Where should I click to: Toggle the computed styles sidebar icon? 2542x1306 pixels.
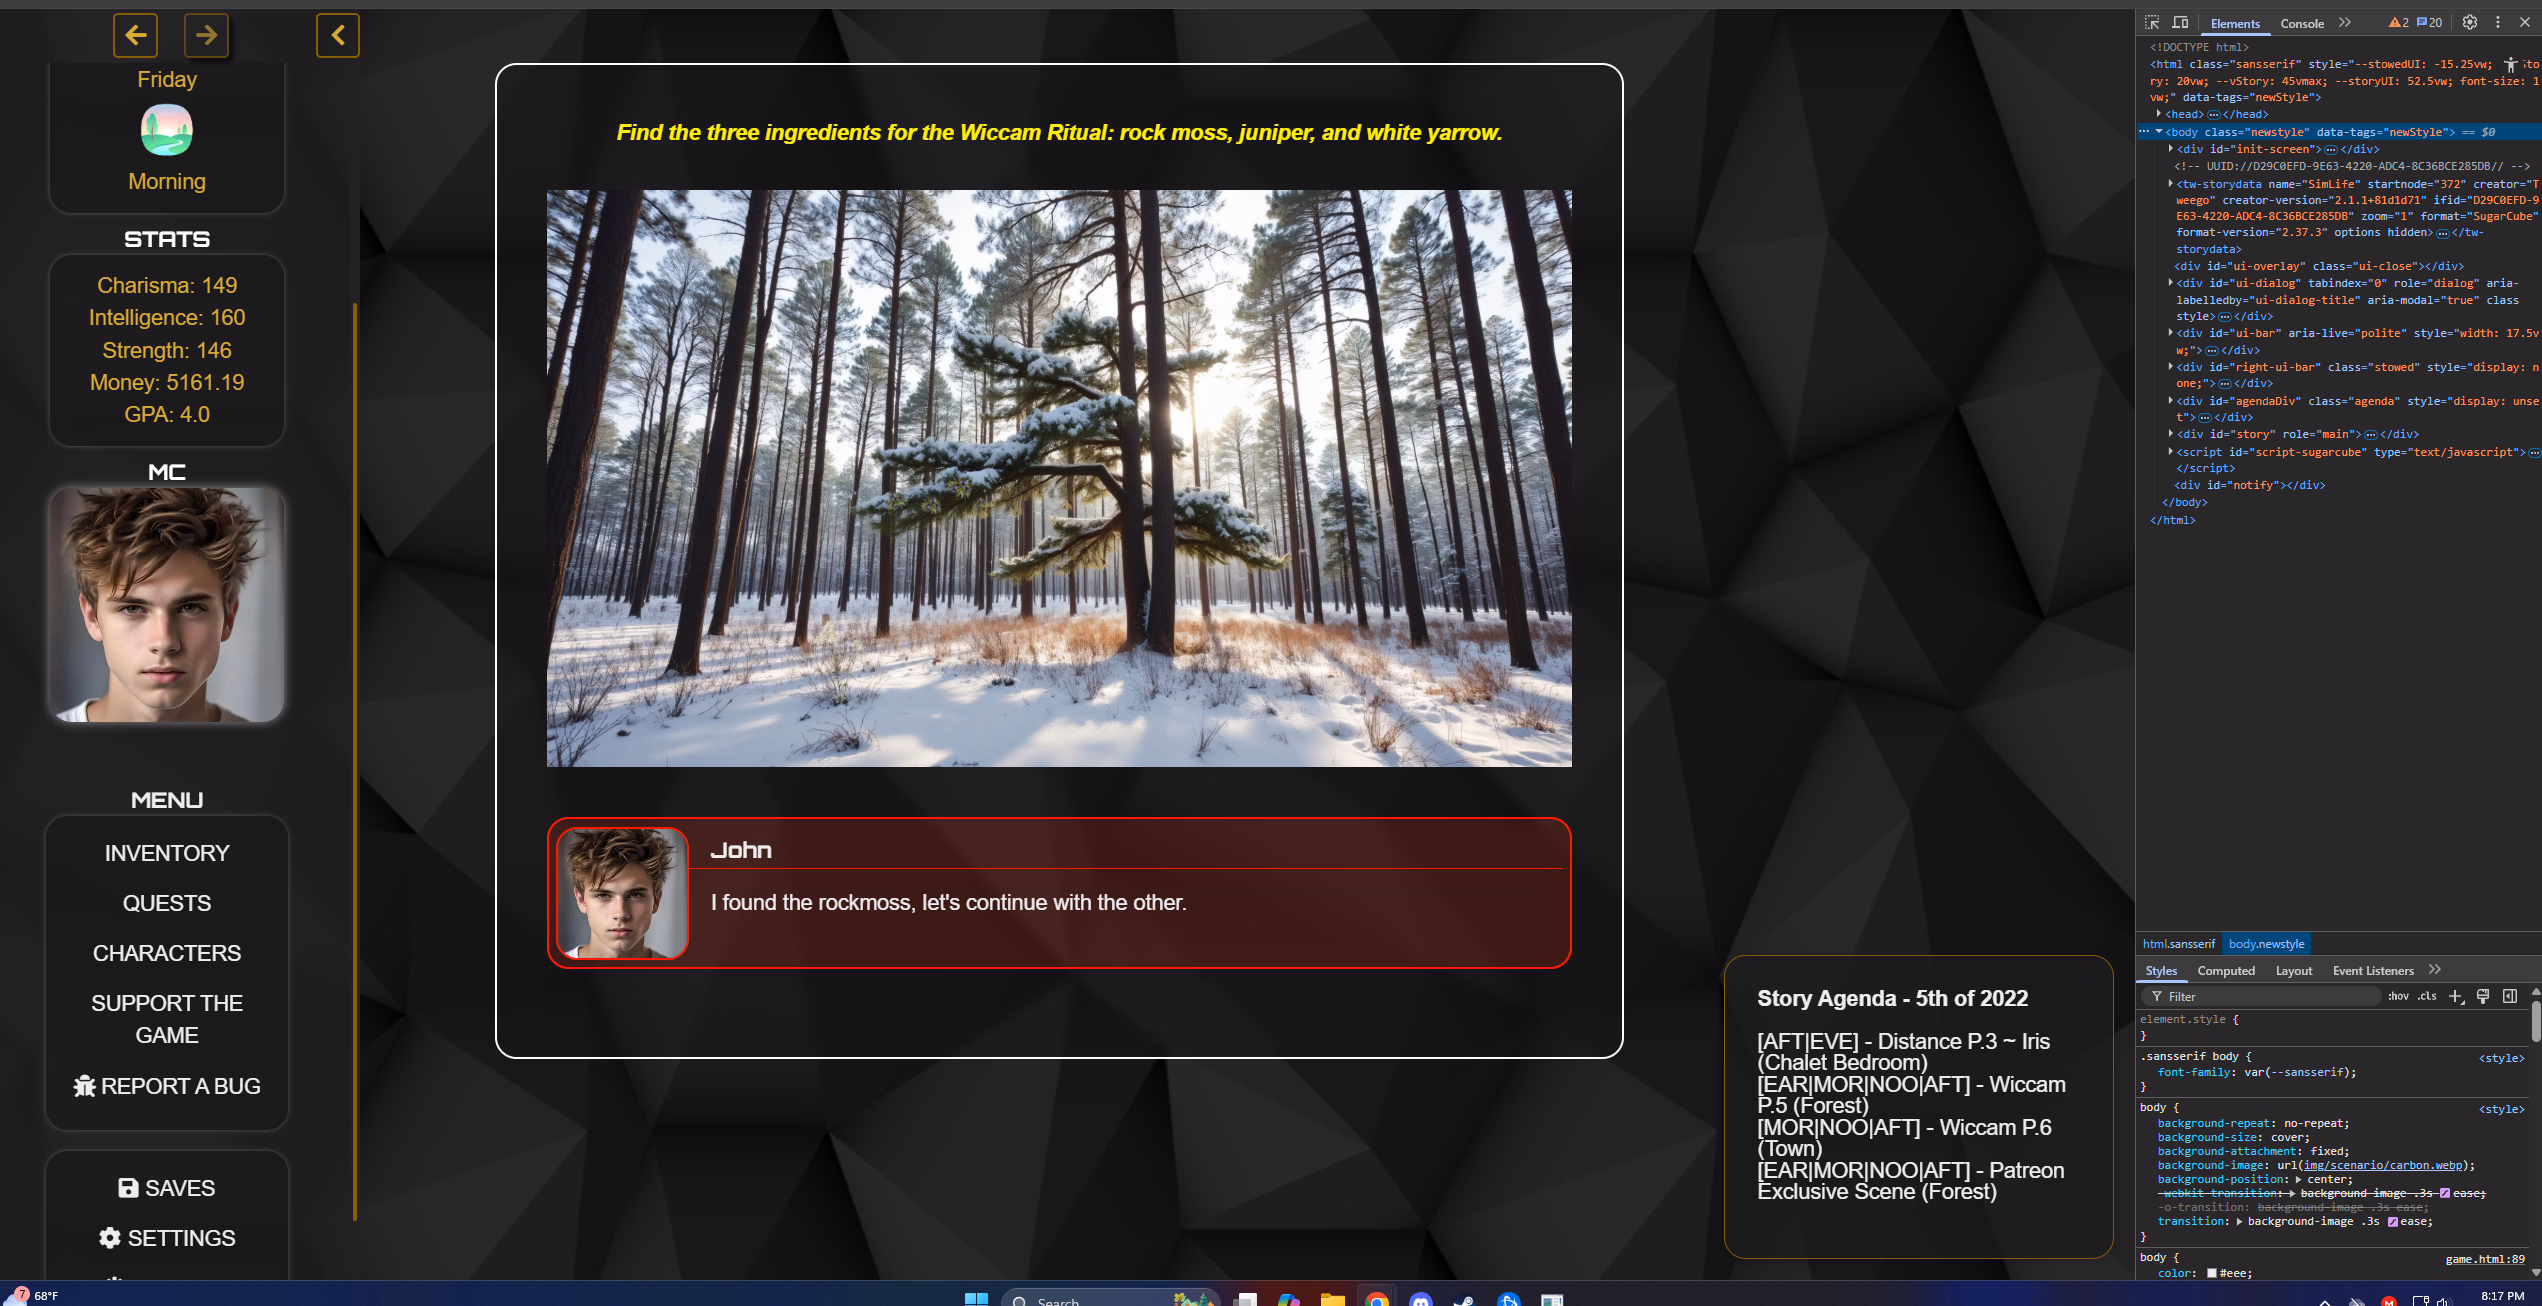click(2510, 996)
